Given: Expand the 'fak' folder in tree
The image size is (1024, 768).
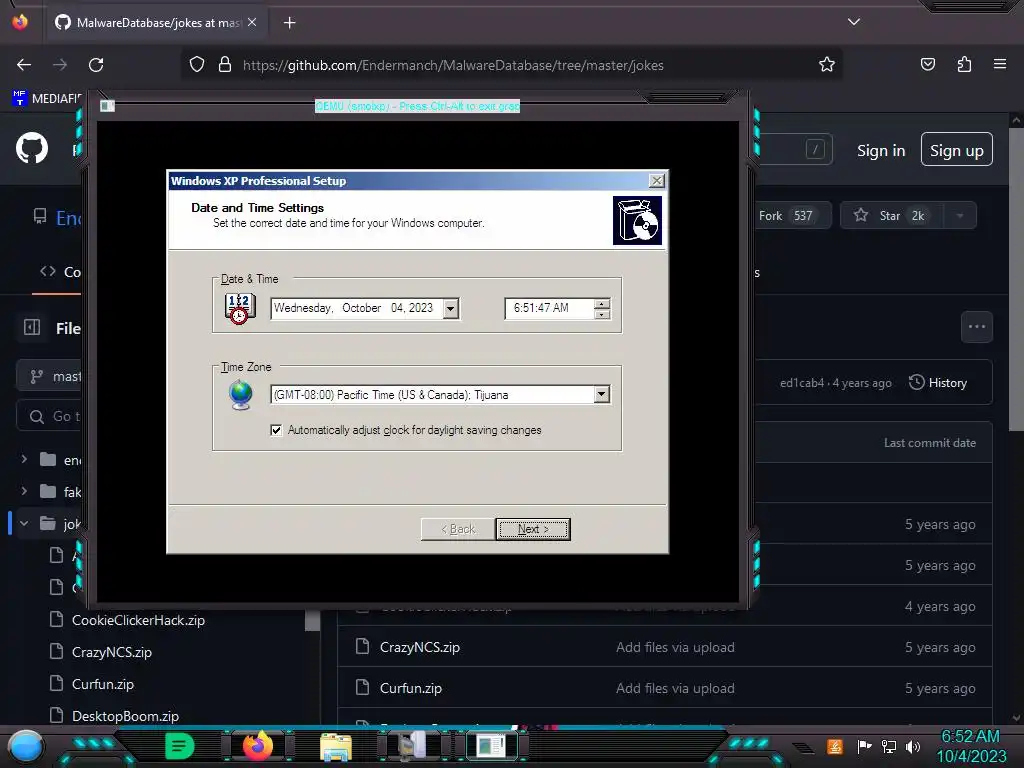Looking at the screenshot, I should [x=24, y=491].
